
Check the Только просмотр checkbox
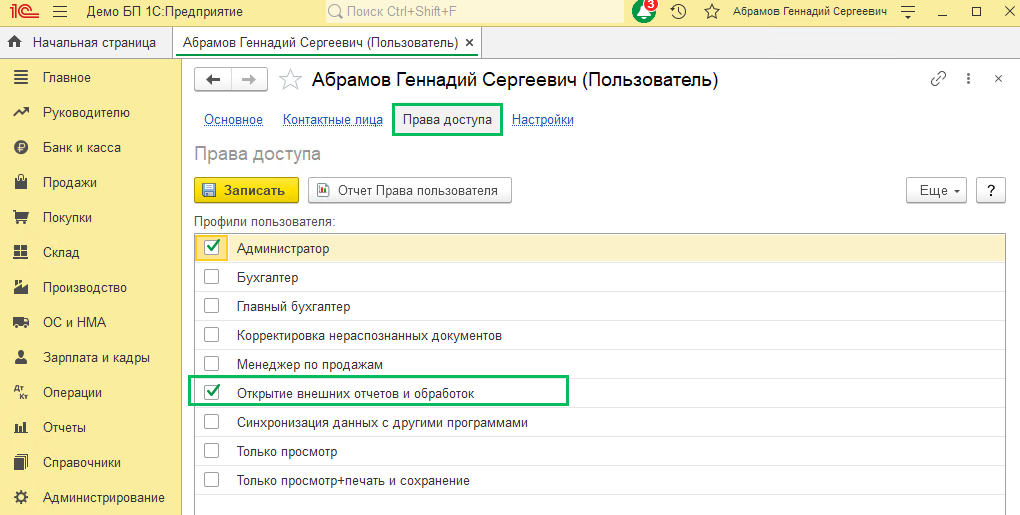(211, 451)
